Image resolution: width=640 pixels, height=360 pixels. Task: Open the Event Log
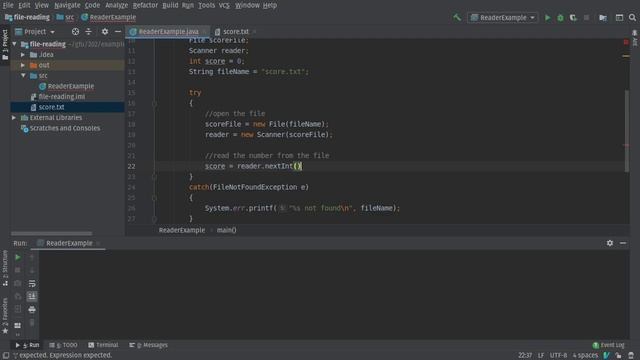(x=608, y=345)
